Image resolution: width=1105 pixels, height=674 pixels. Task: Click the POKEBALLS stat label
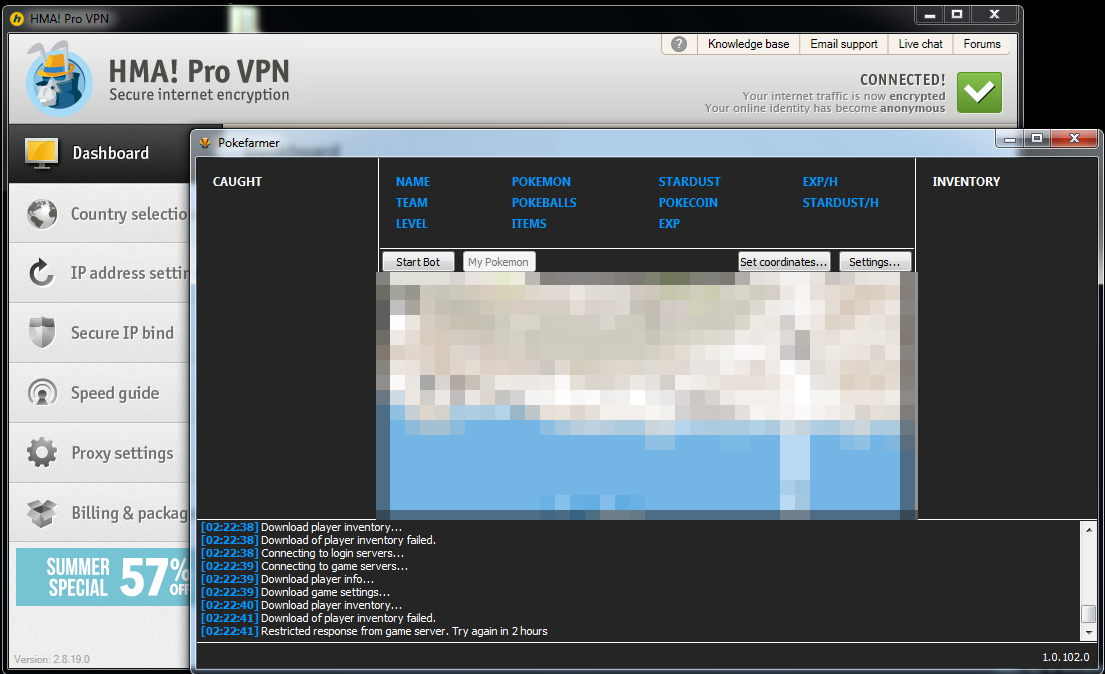(544, 202)
